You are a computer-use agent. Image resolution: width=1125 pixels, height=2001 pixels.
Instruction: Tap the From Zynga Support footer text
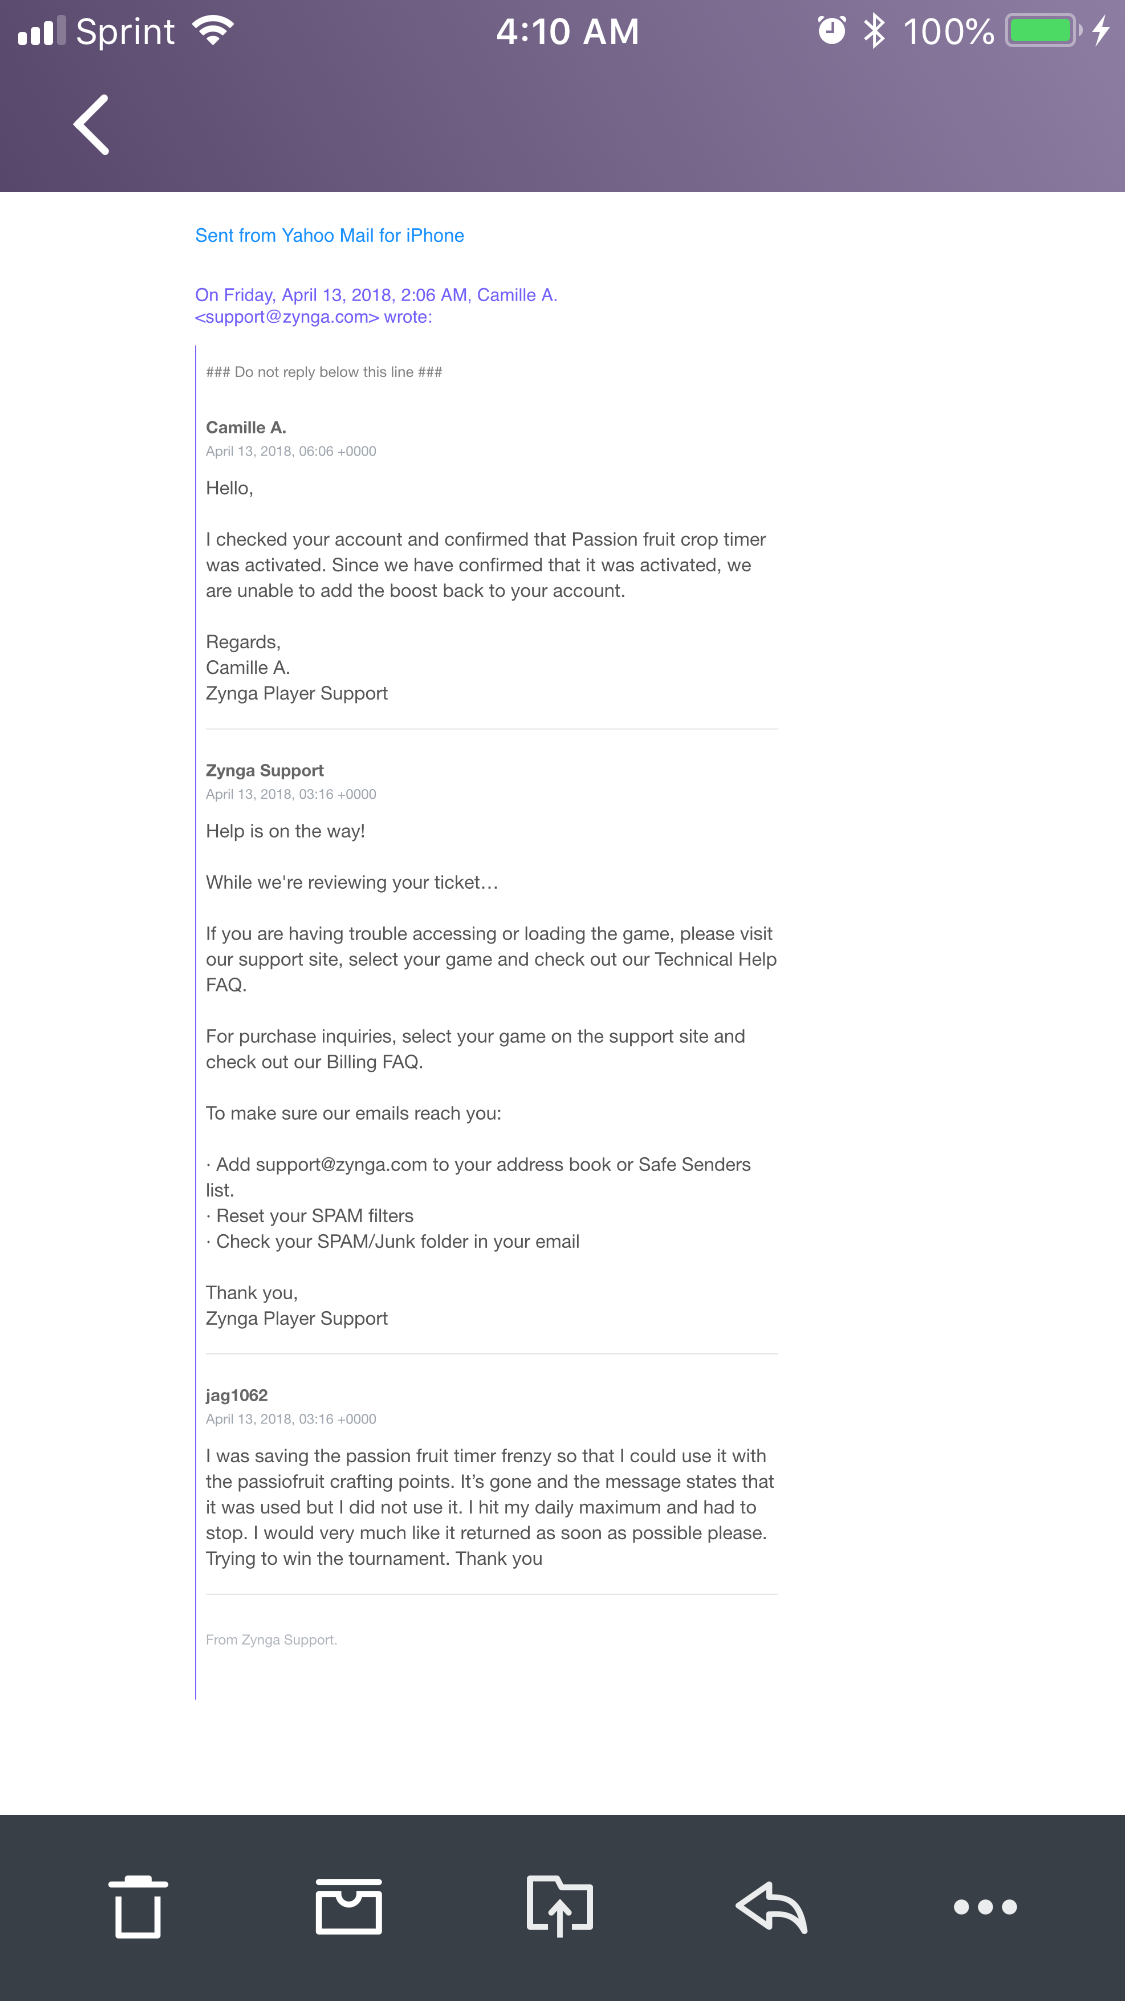click(271, 1639)
